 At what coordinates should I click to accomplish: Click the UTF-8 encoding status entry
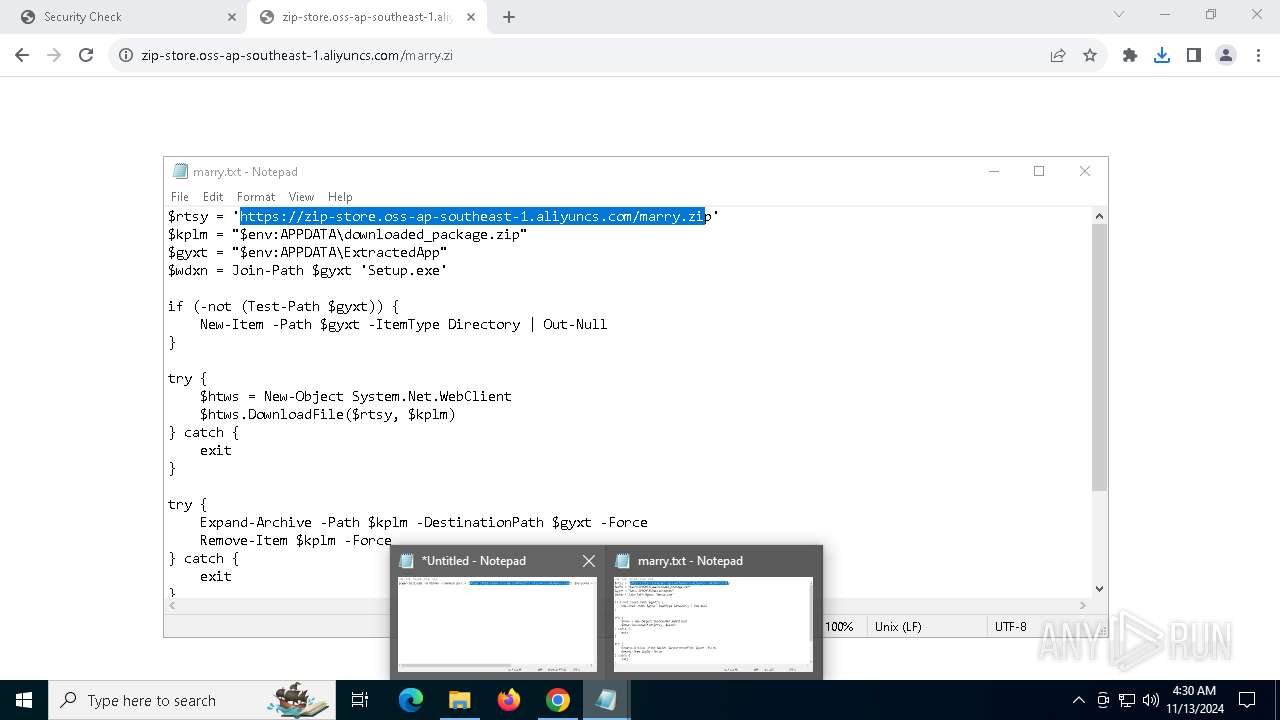(x=1010, y=626)
